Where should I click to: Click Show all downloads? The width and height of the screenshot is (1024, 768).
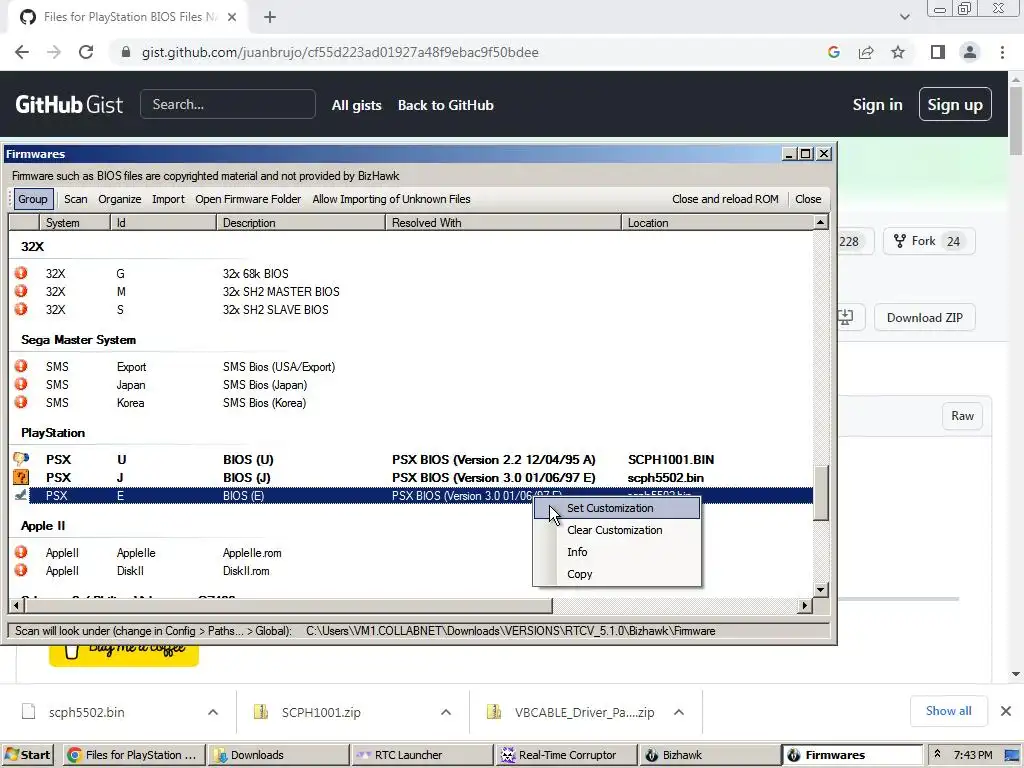click(x=948, y=711)
